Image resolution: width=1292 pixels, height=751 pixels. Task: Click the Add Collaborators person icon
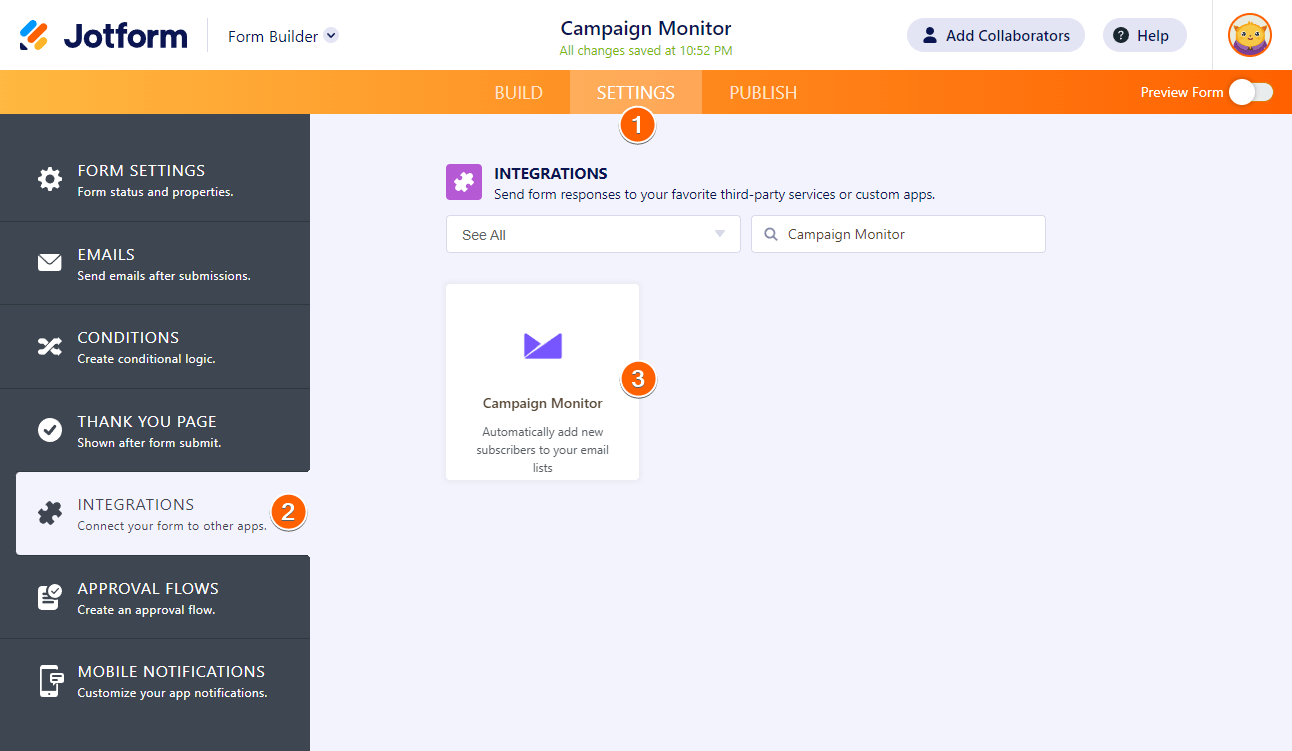click(x=930, y=35)
